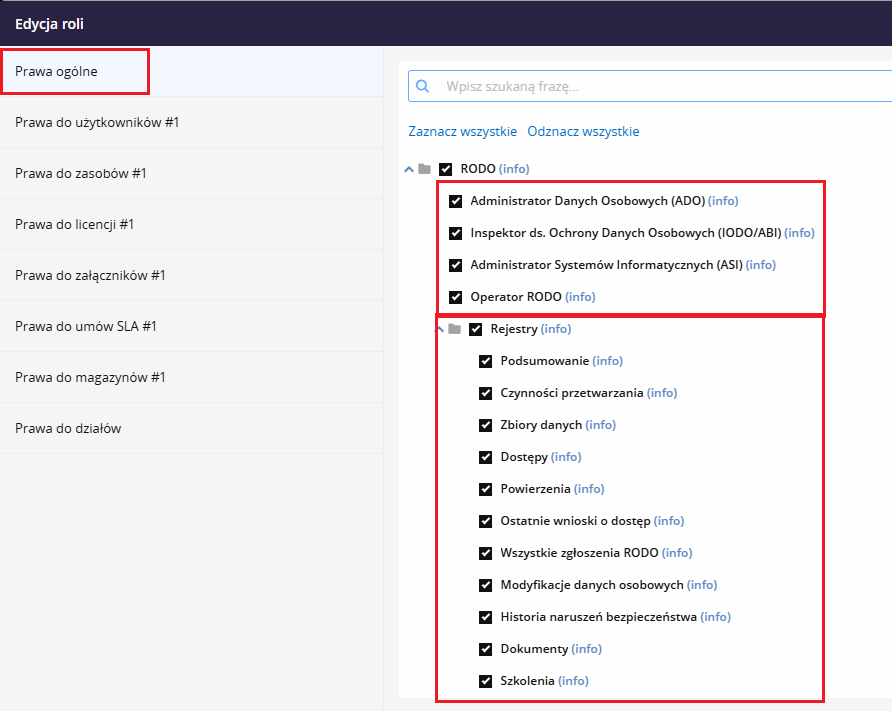Click Zaznacz wszystkie link
The width and height of the screenshot is (892, 711).
pyautogui.click(x=462, y=131)
